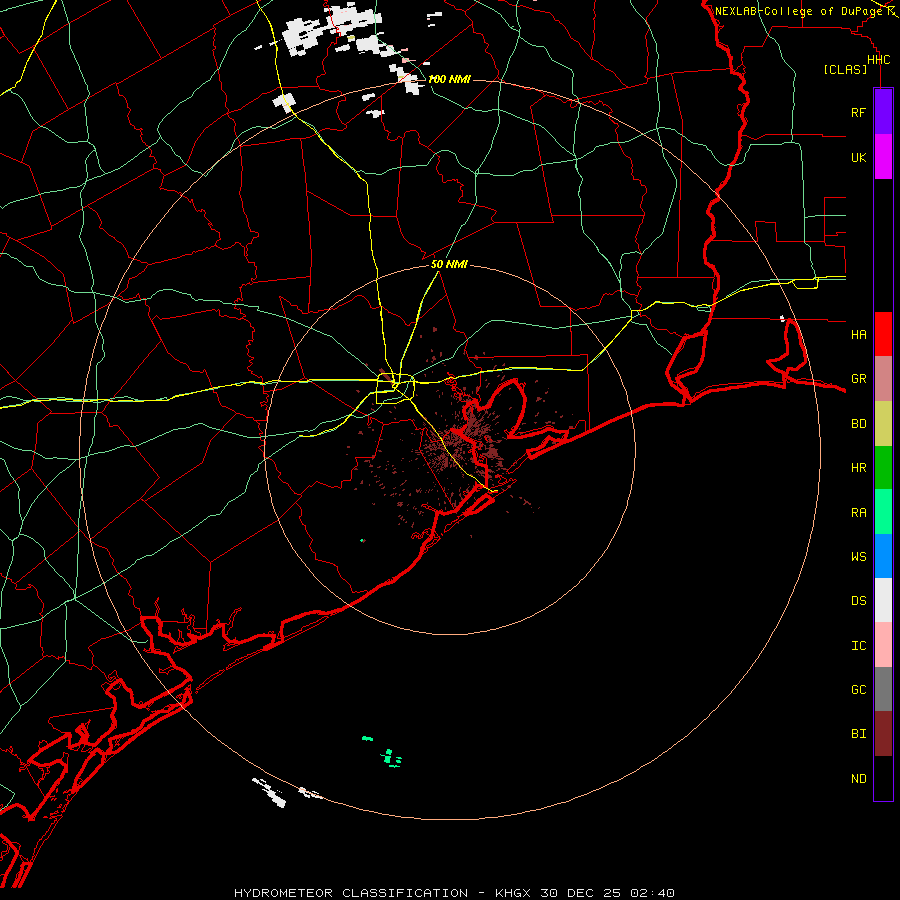This screenshot has height=900, width=900.
Task: Click the BI brown legend swatch
Action: [883, 734]
